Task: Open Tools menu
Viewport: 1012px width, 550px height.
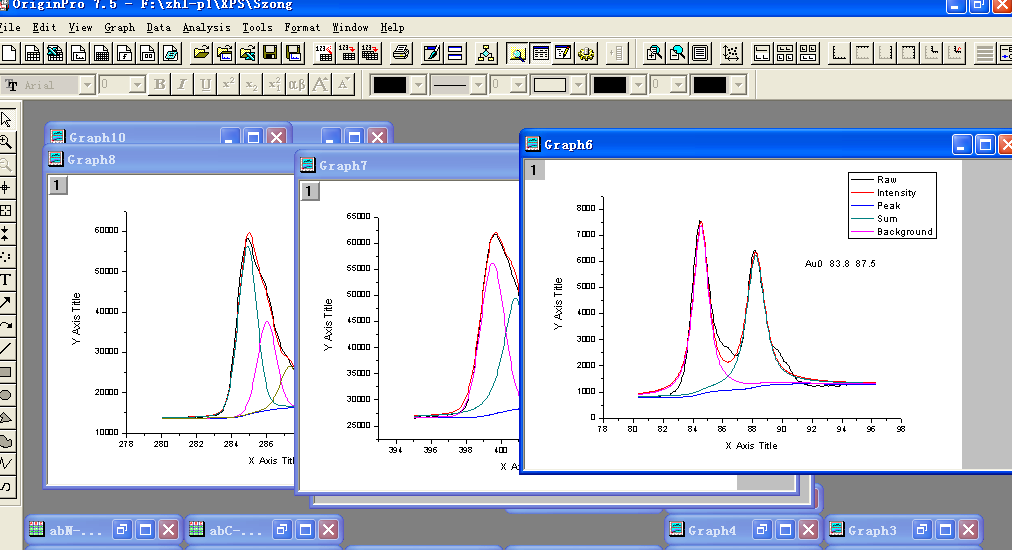Action: pyautogui.click(x=257, y=27)
